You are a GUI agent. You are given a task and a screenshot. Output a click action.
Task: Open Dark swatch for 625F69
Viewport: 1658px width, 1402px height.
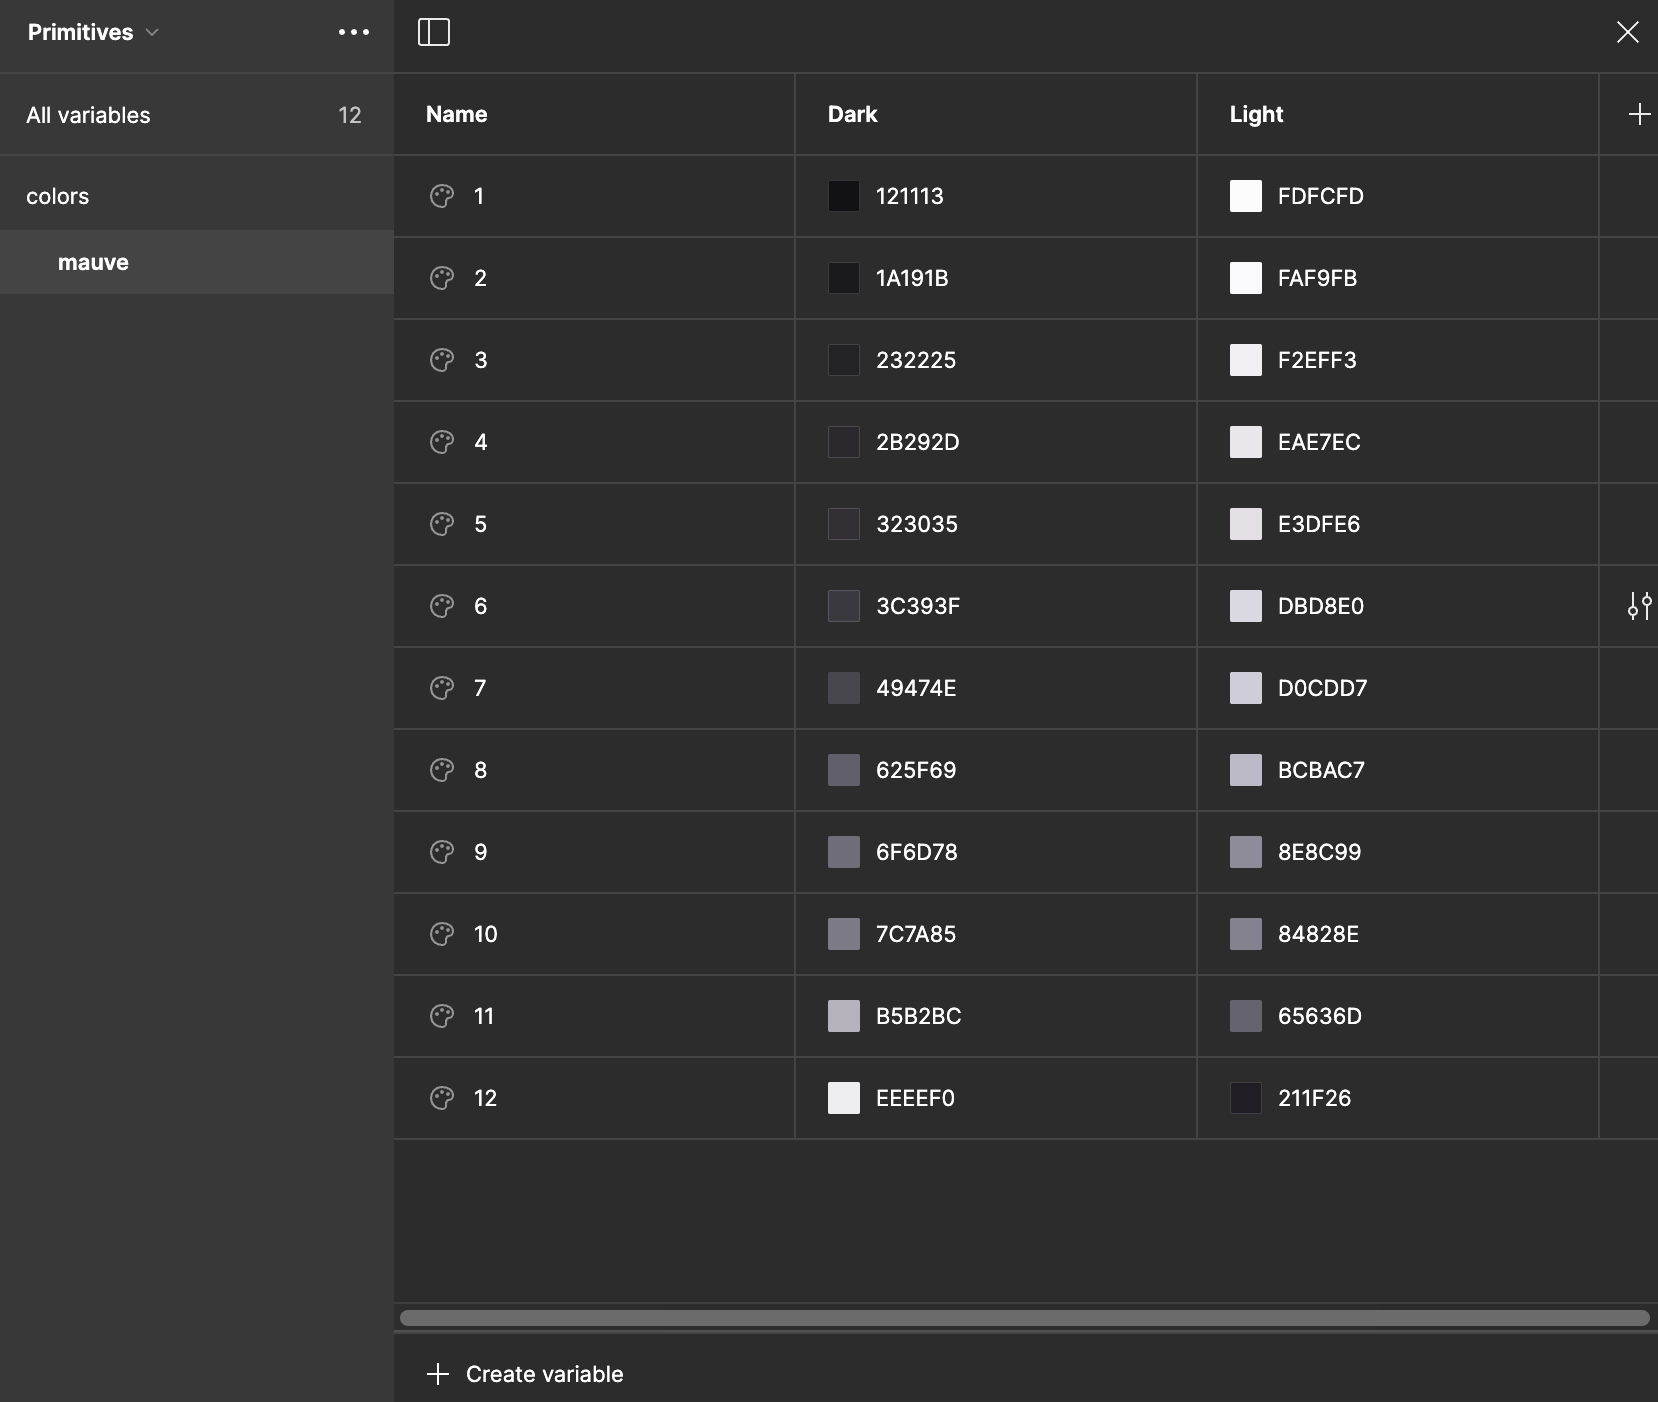(x=844, y=770)
